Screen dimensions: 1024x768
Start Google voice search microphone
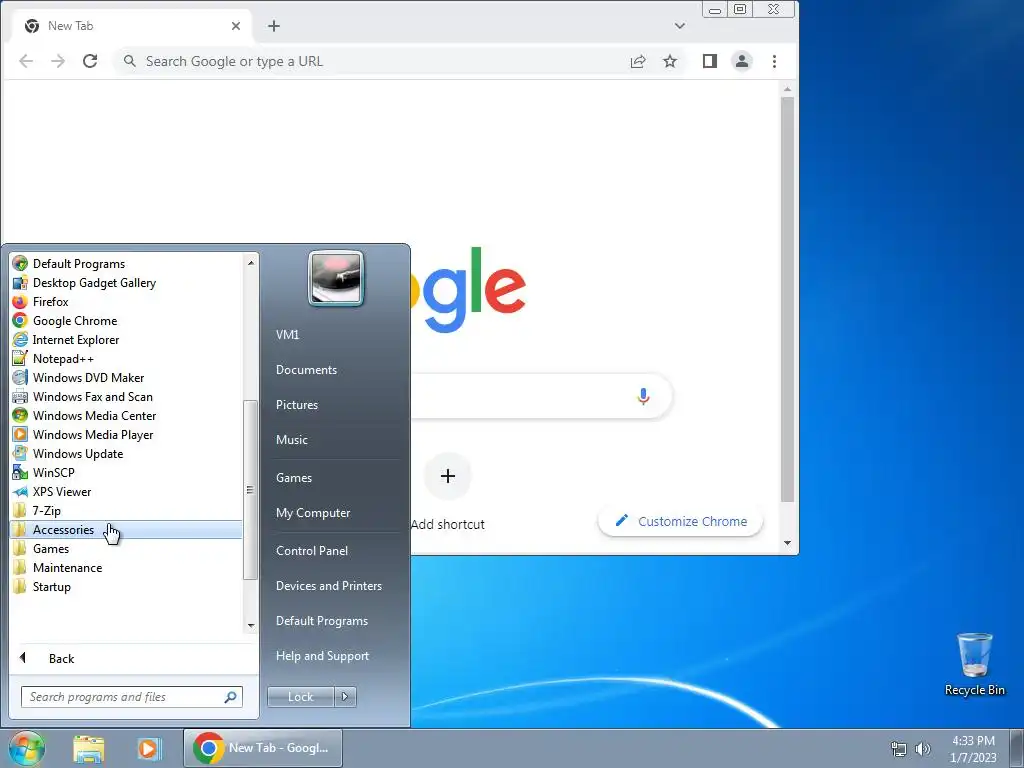(643, 396)
